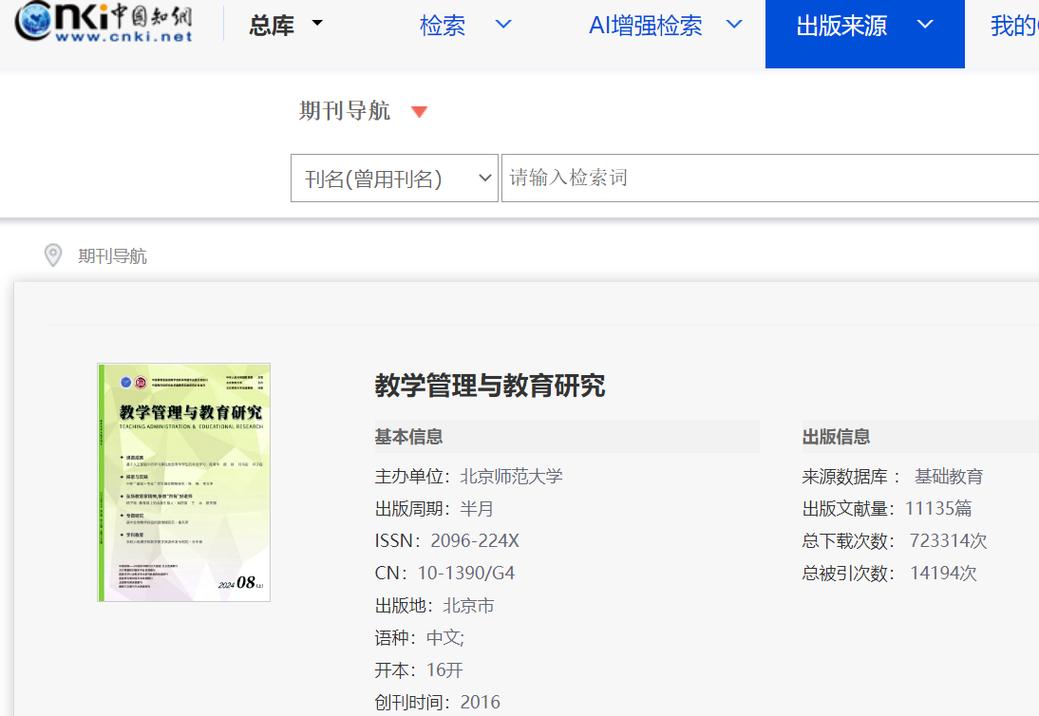Screen dimensions: 1039x716
Task: Click the journal title 教学管理与教育研究
Action: (x=487, y=386)
